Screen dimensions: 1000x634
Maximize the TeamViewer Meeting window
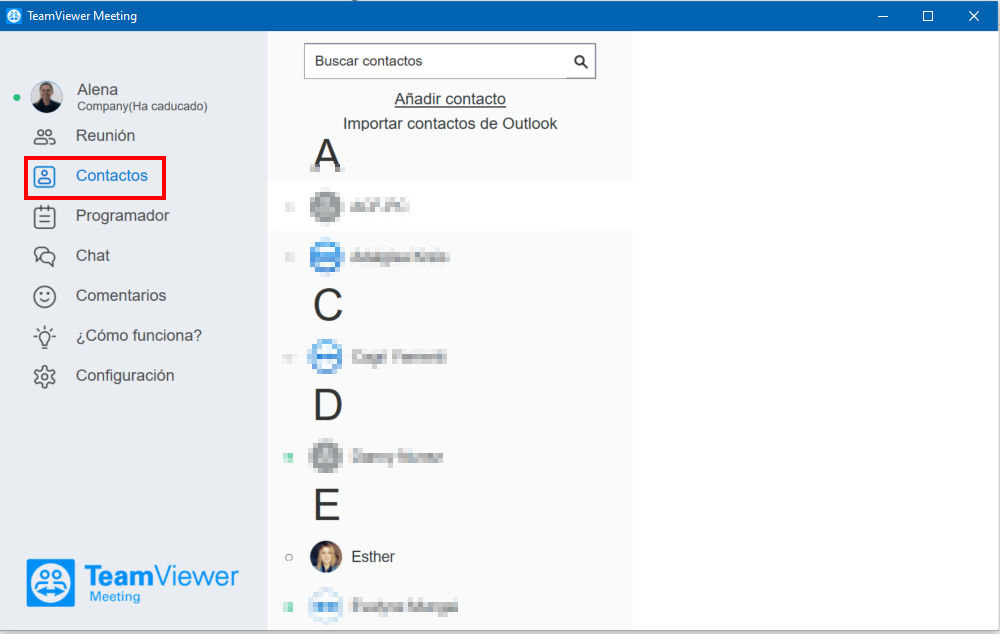[928, 16]
